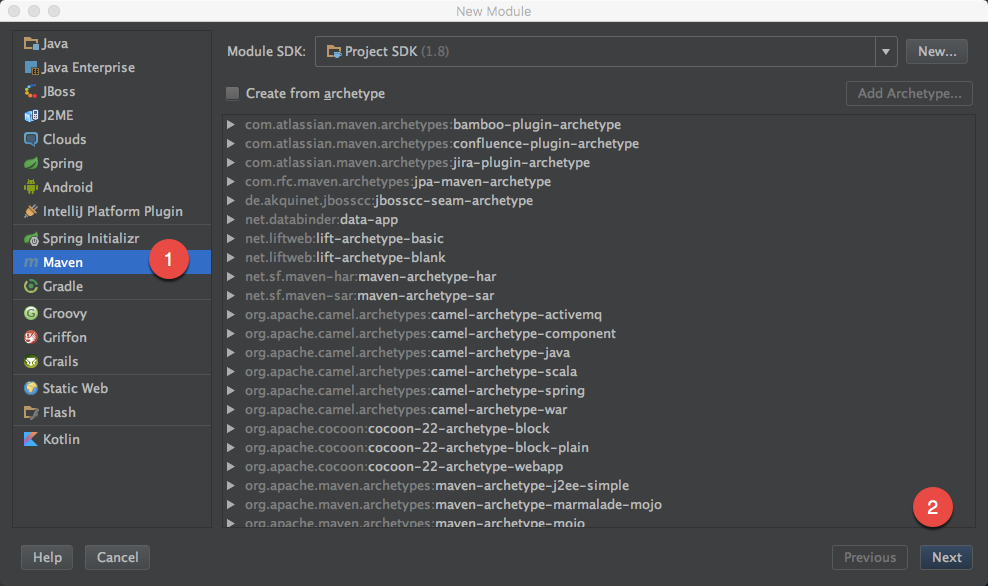Click the Kotlin logo icon
Image resolution: width=988 pixels, height=586 pixels.
pos(31,439)
